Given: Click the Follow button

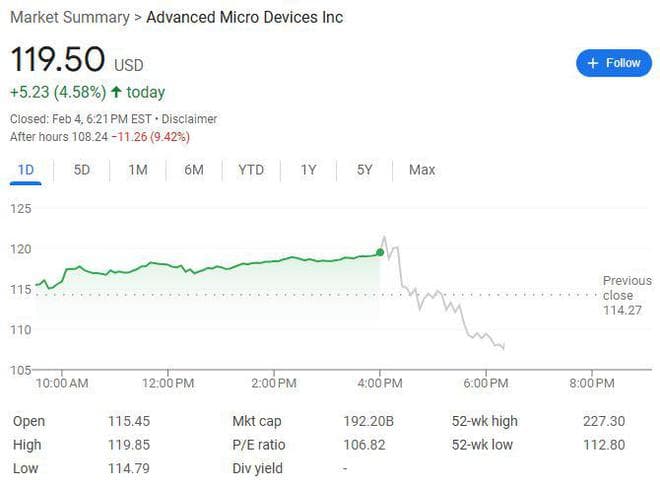Looking at the screenshot, I should point(613,63).
